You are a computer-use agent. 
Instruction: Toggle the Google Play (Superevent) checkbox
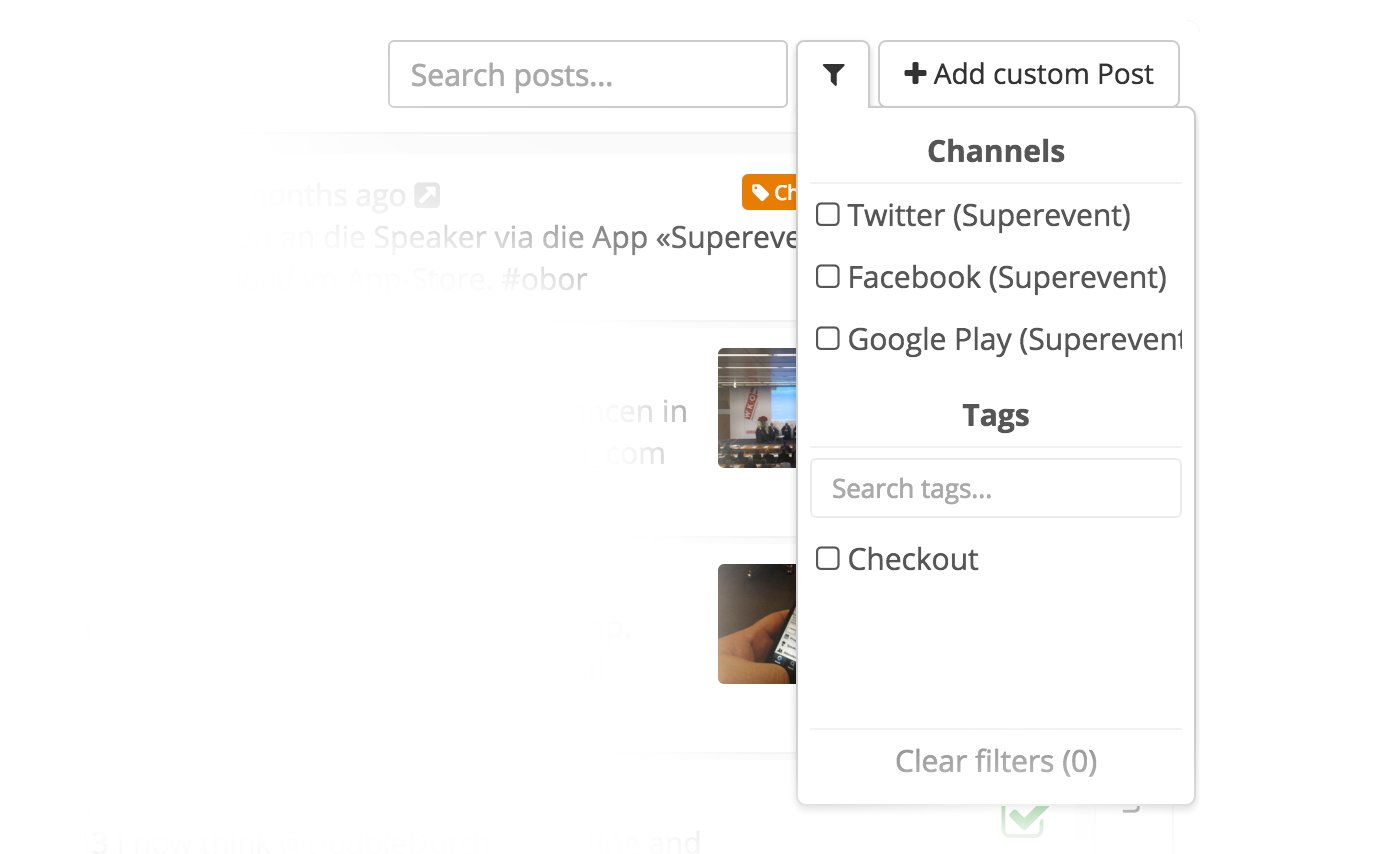point(827,338)
